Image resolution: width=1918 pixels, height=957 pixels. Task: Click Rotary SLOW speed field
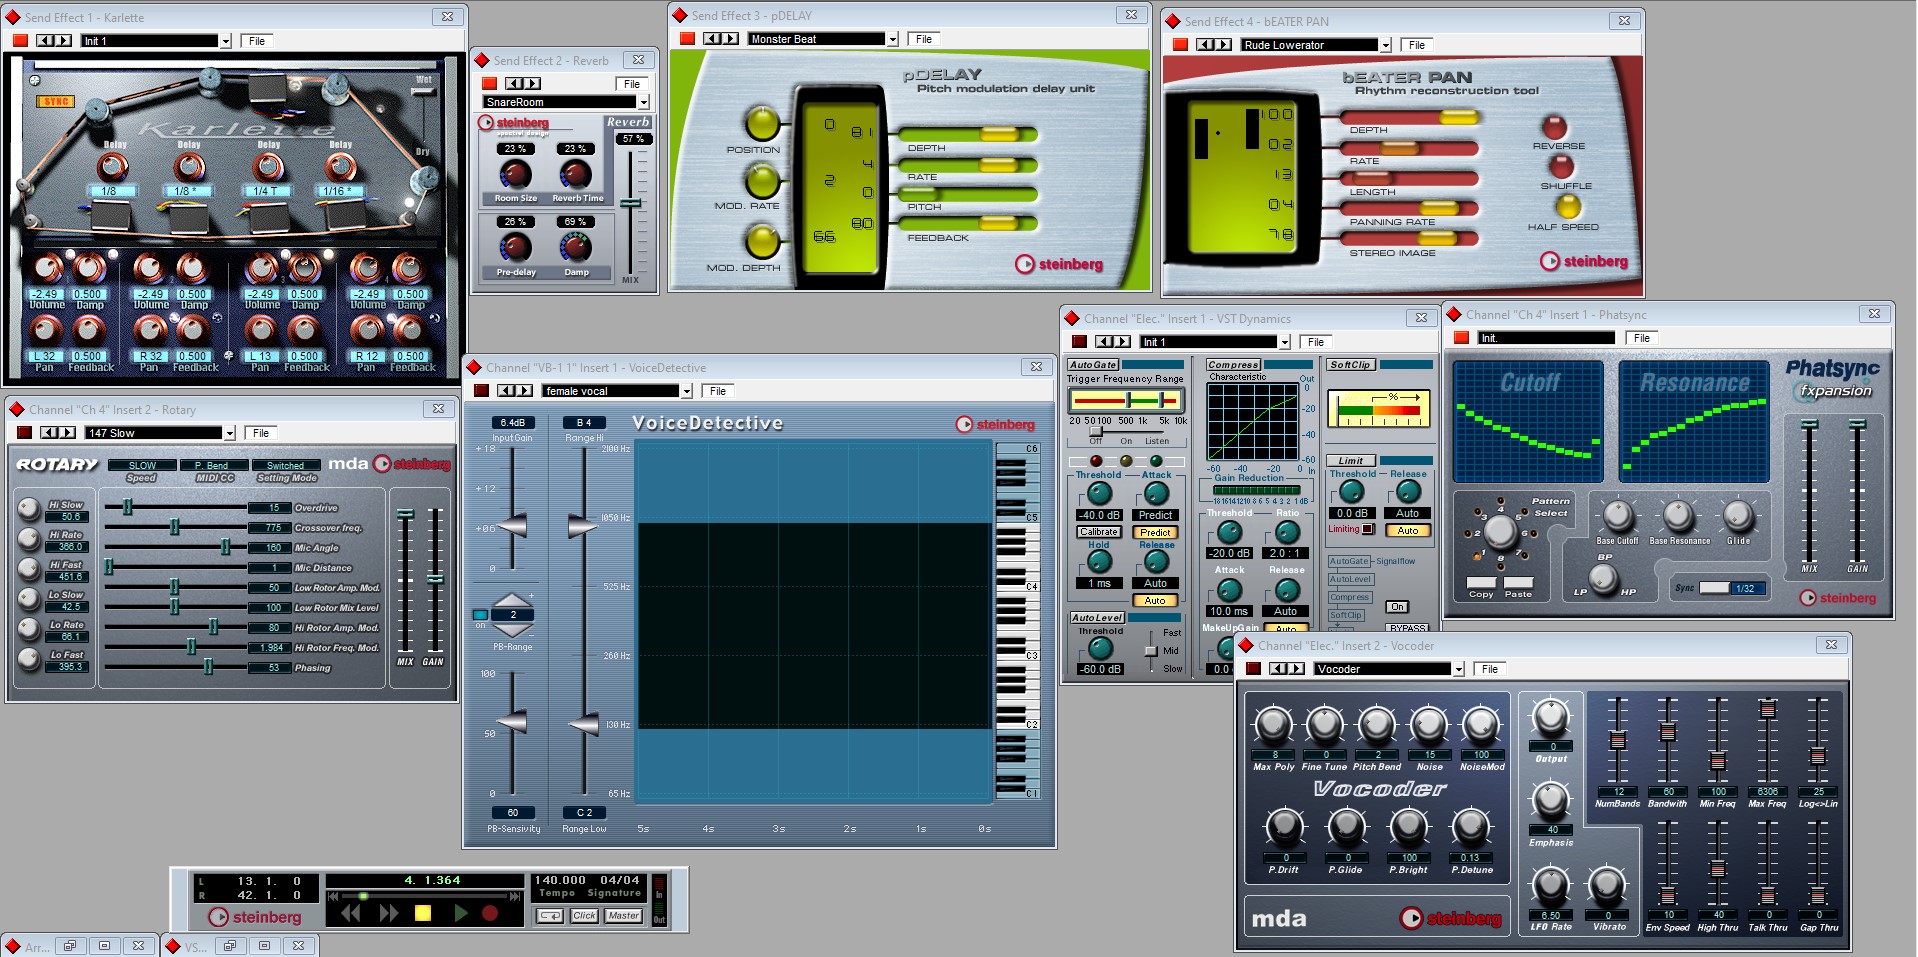coord(142,466)
